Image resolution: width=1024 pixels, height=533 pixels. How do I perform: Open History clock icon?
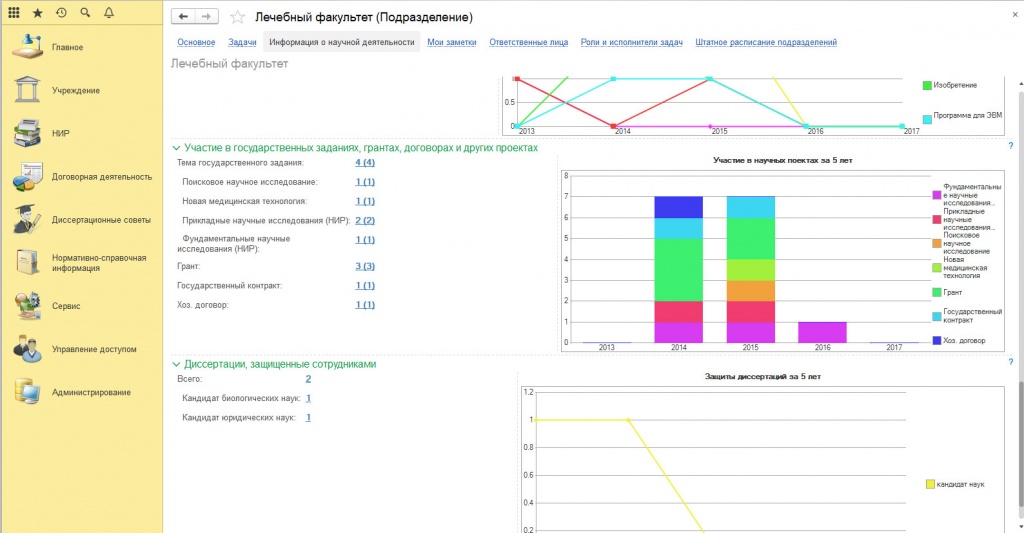coord(61,12)
